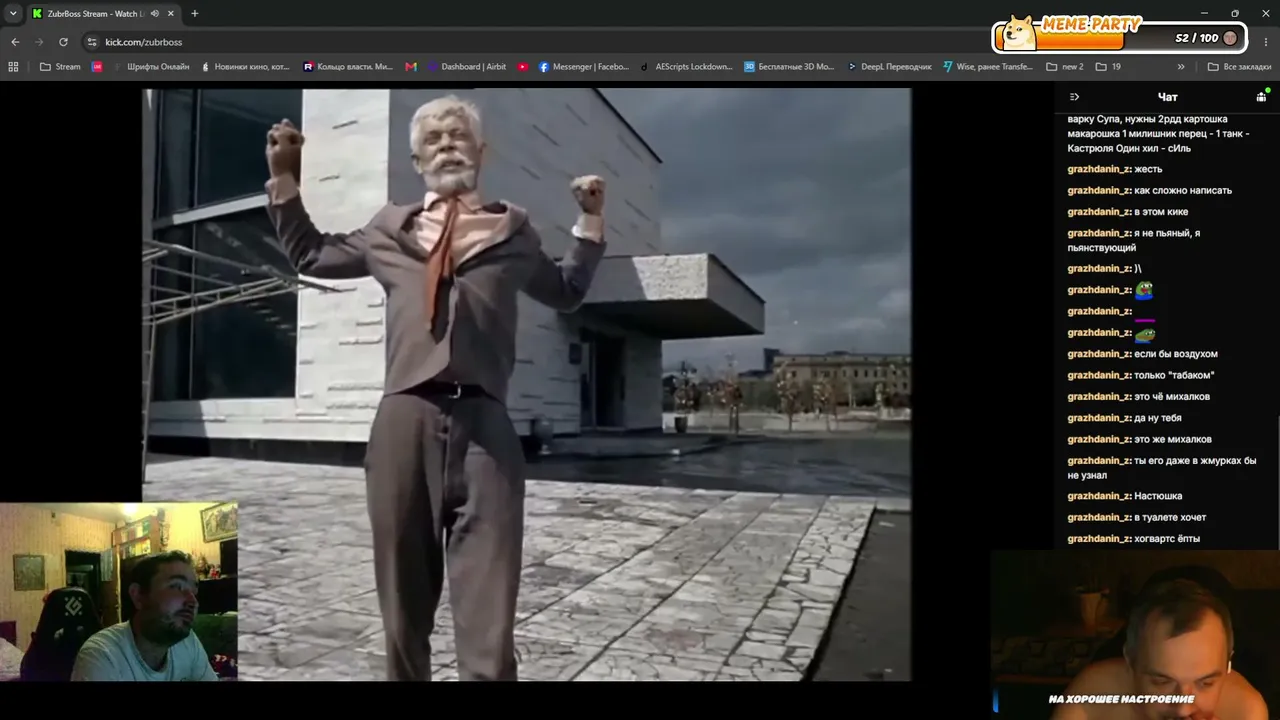
Task: Go back to the previous page
Action: click(15, 42)
